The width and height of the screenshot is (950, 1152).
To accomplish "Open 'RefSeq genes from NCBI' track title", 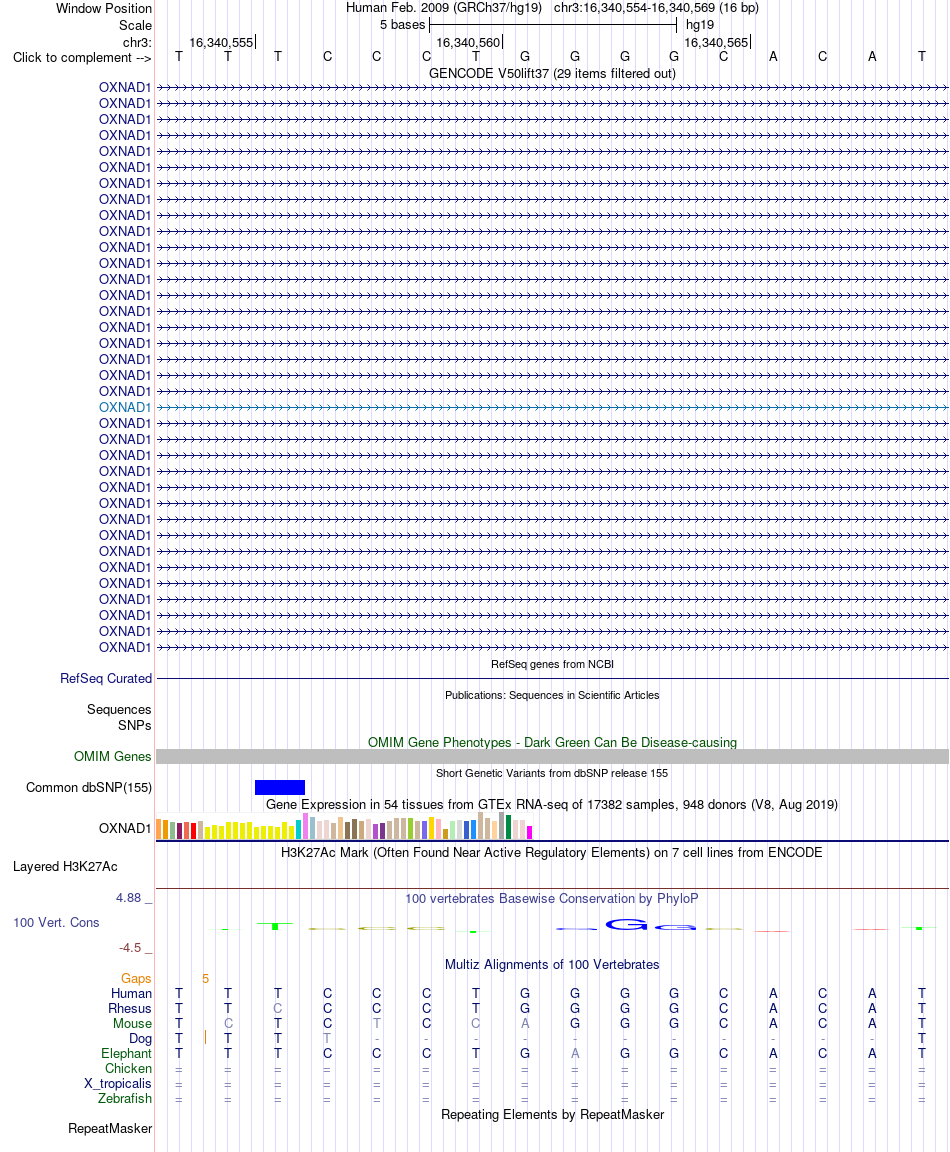I will (x=552, y=664).
